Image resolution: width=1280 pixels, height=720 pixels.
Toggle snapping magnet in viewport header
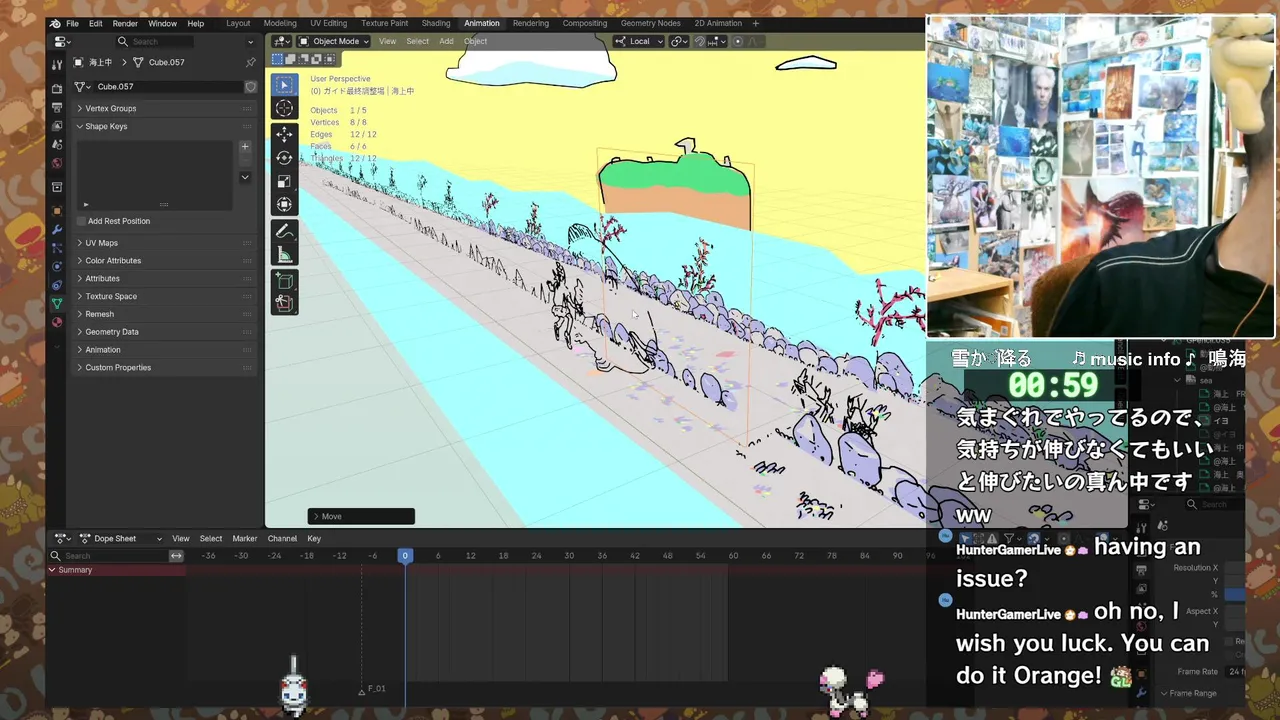coord(699,41)
